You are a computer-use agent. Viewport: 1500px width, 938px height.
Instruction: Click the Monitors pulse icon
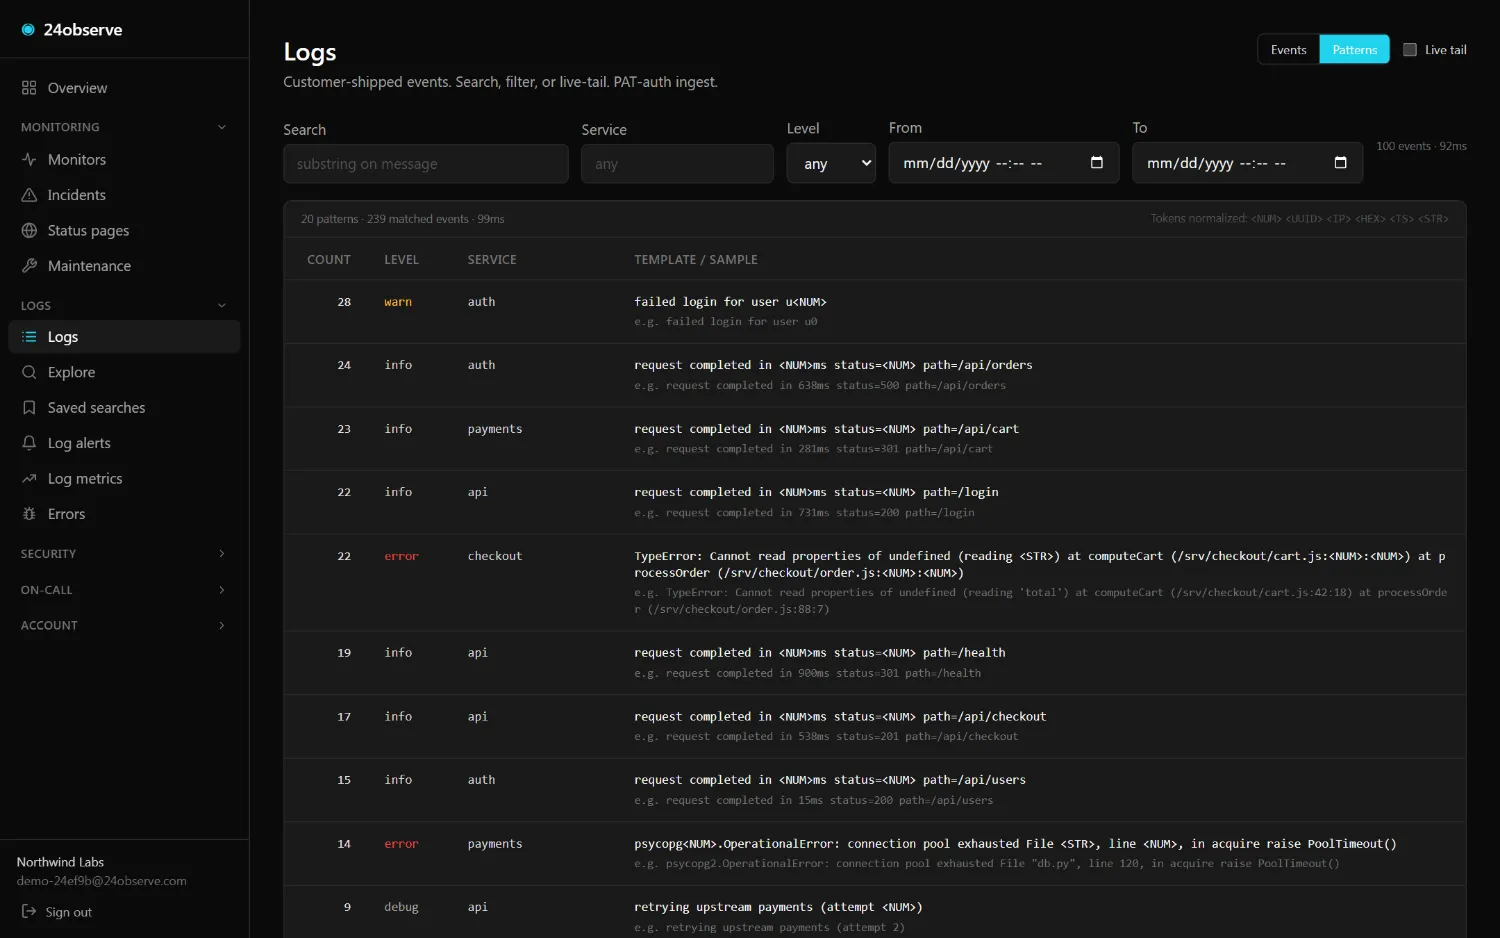pos(29,159)
